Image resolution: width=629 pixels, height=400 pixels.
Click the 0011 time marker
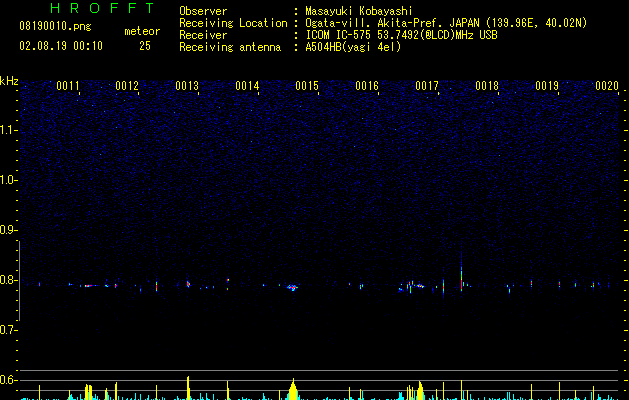(x=68, y=86)
